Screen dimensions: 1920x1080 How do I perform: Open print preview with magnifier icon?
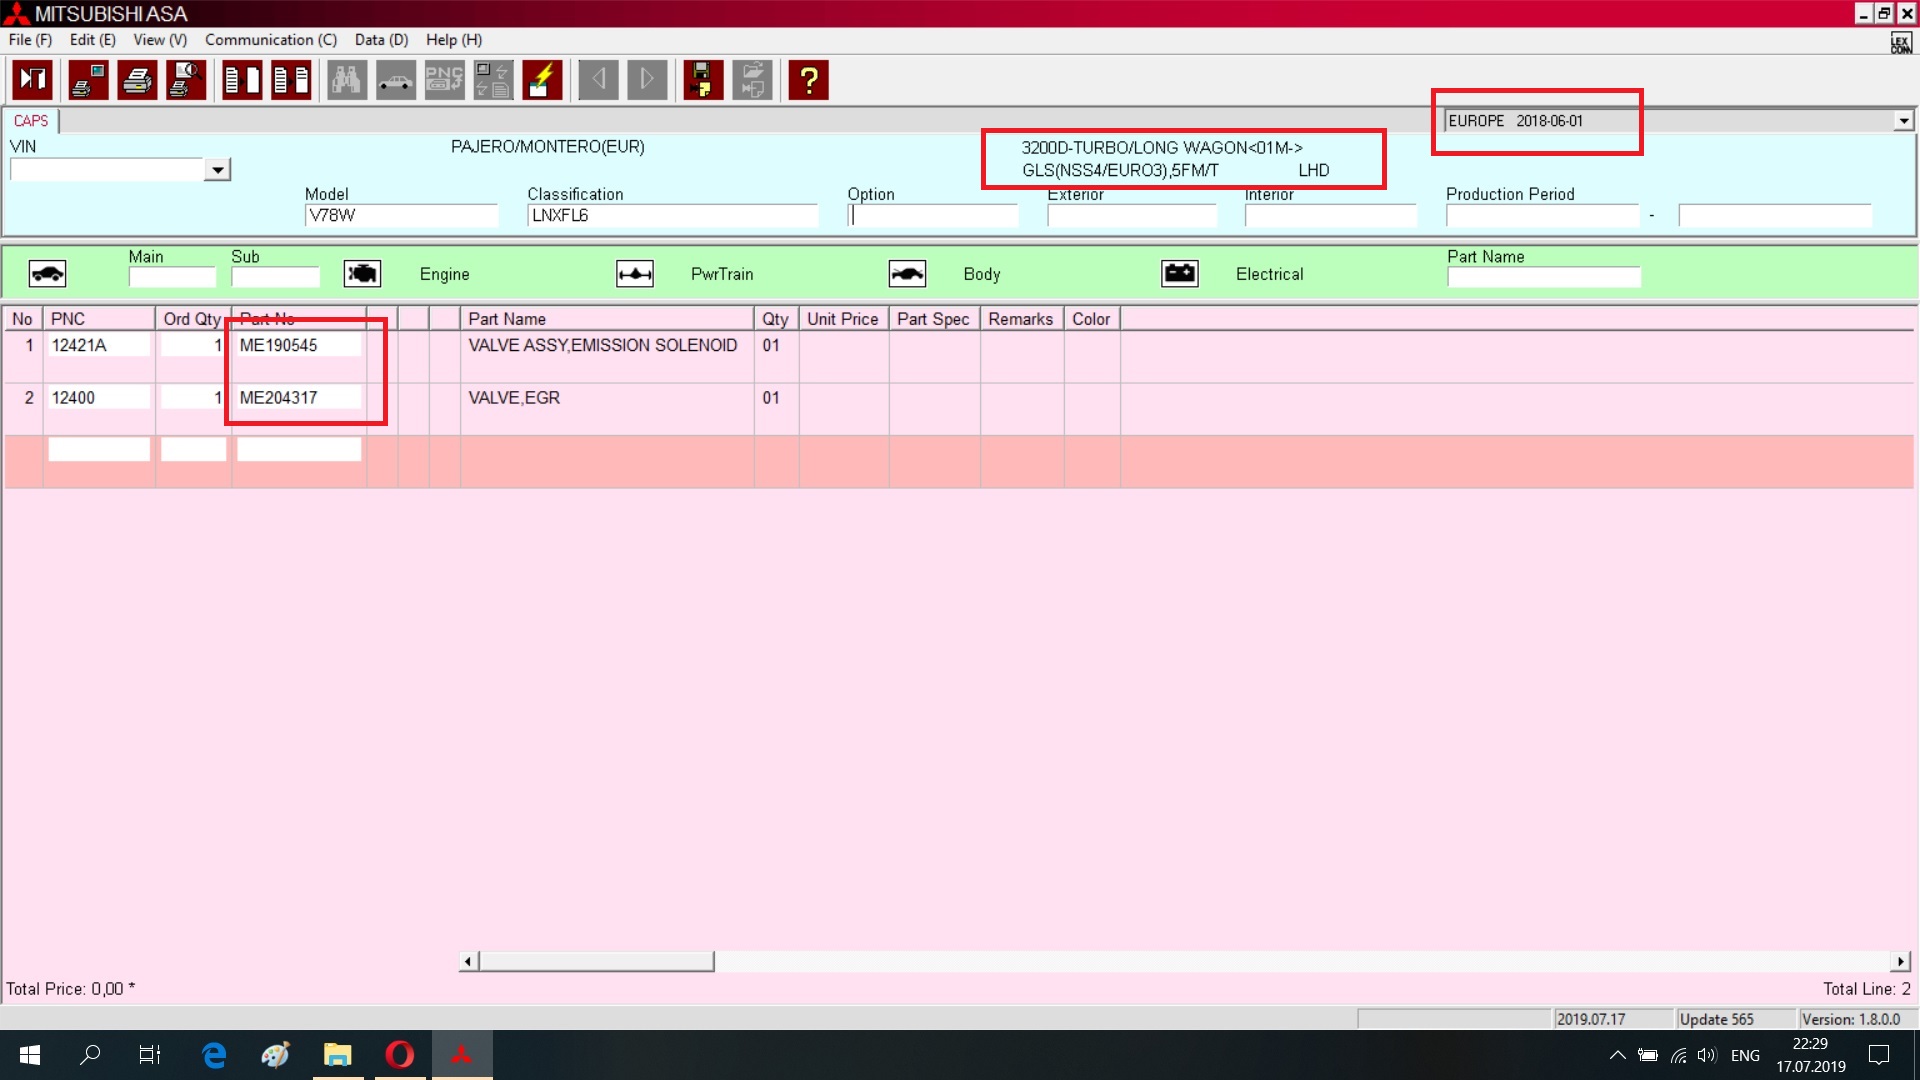coord(186,80)
